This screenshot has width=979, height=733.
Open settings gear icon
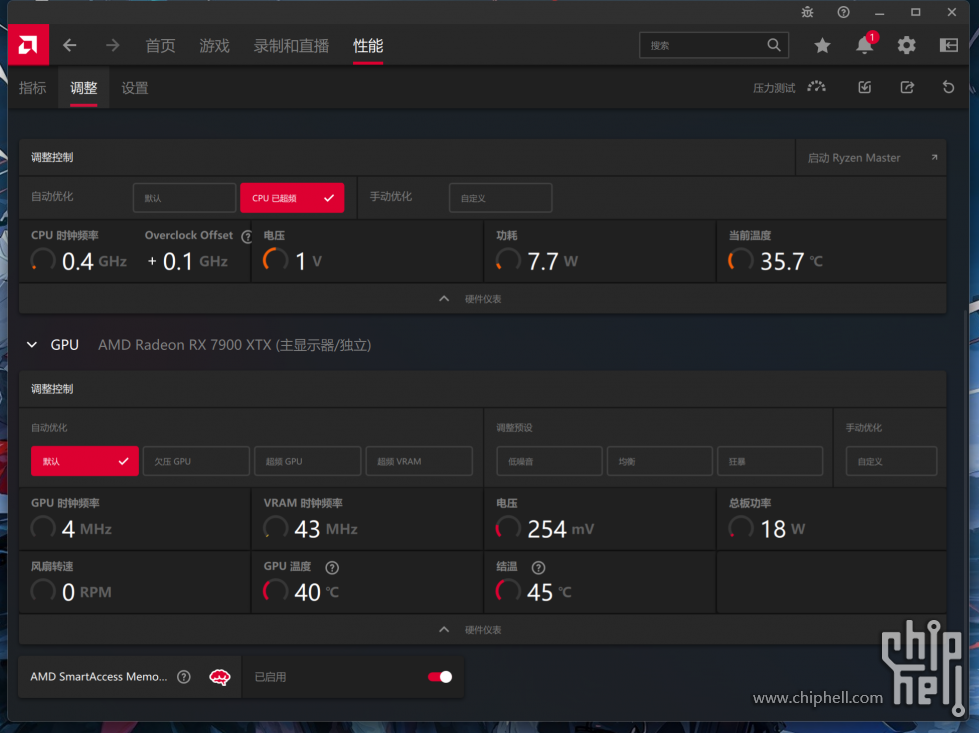point(907,45)
